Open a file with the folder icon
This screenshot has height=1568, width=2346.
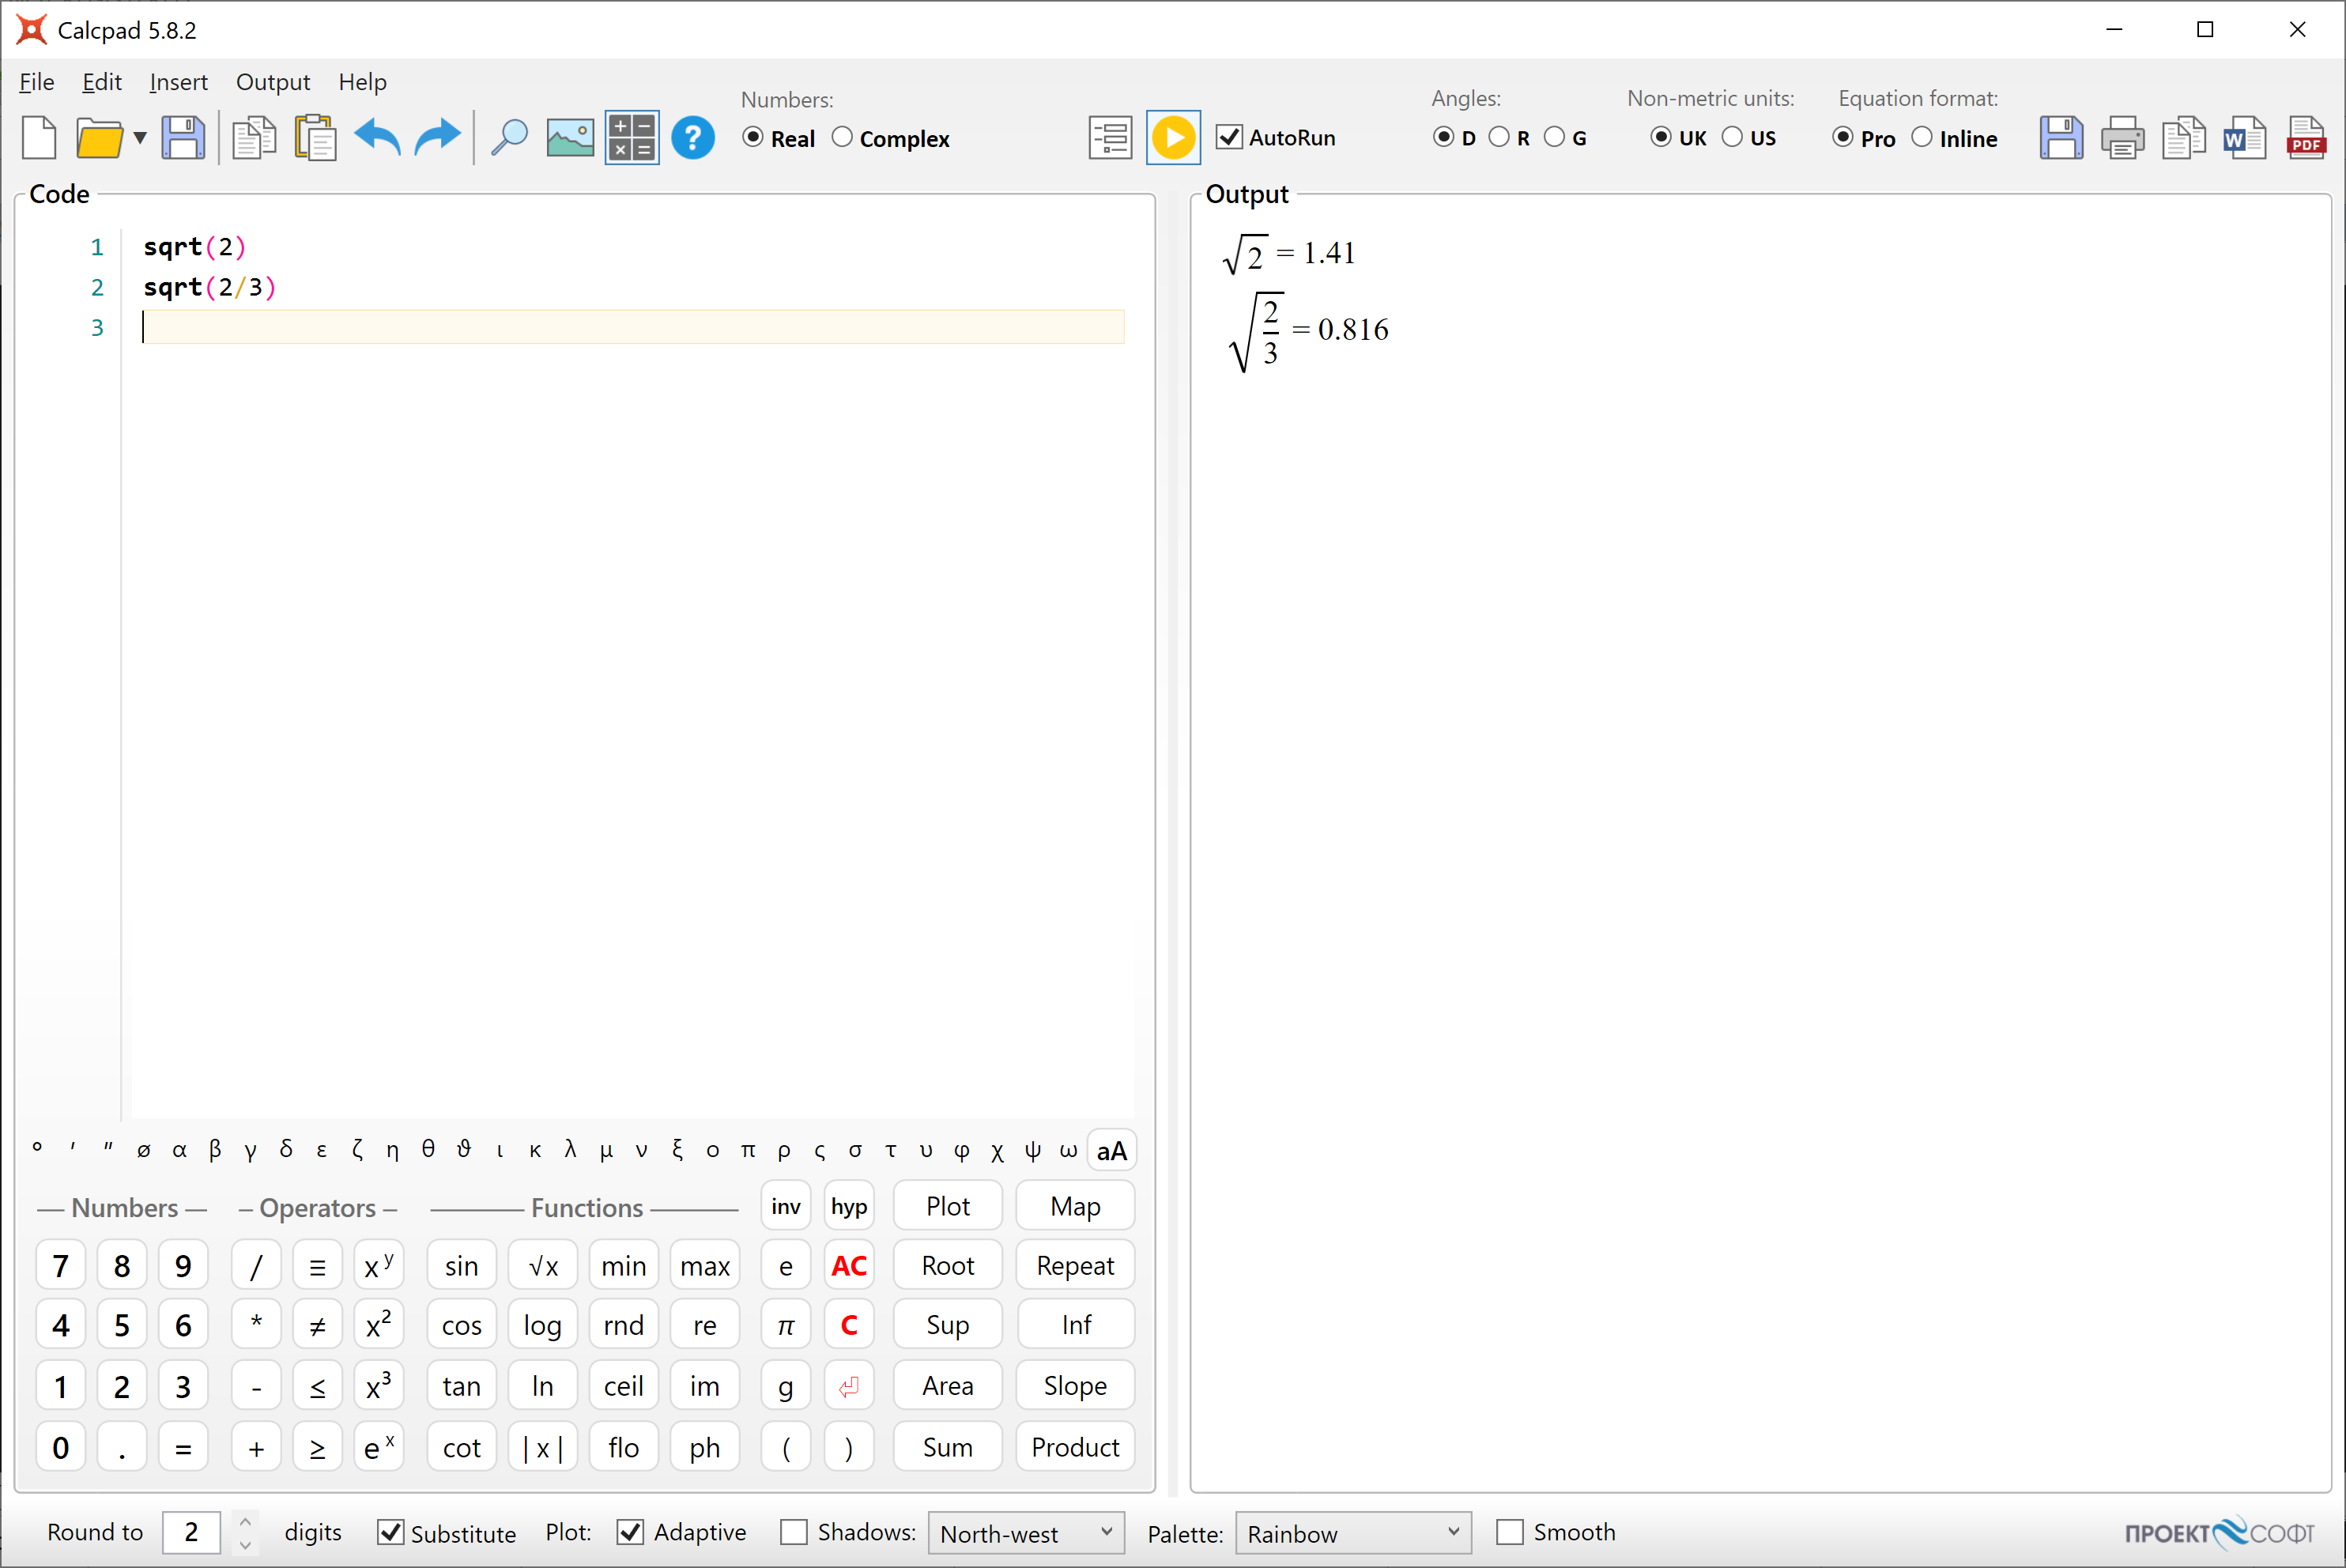[99, 138]
